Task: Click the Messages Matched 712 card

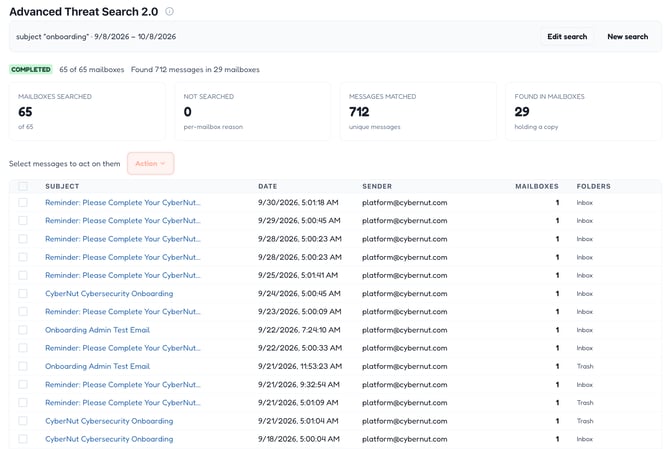Action: 418,112
